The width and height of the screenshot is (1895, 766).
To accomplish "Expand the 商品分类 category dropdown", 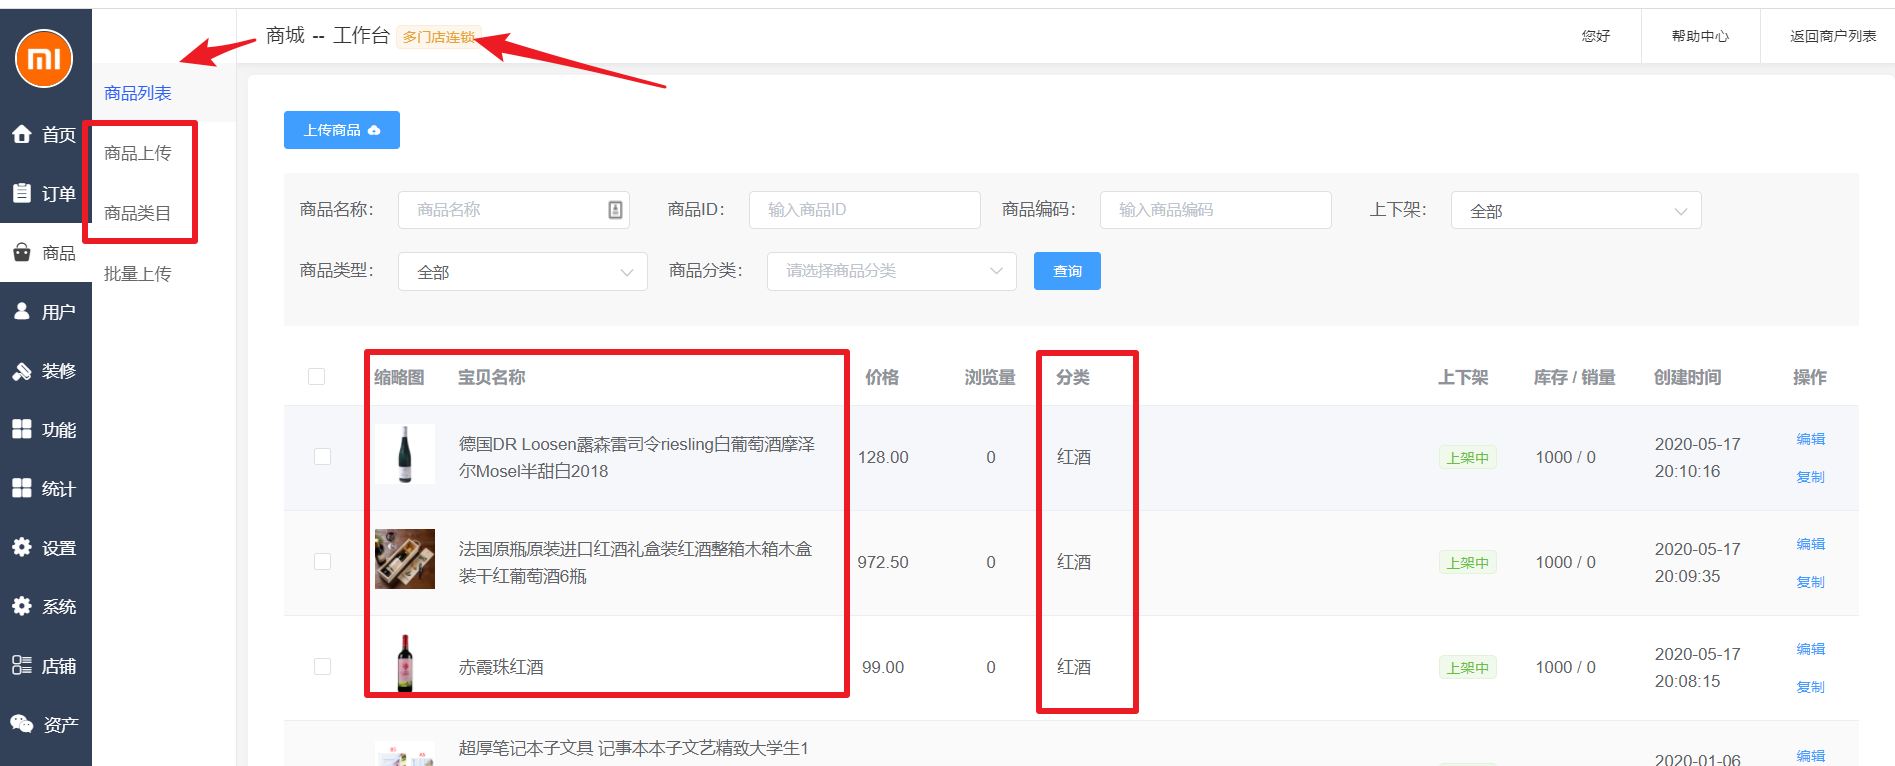I will (x=891, y=271).
